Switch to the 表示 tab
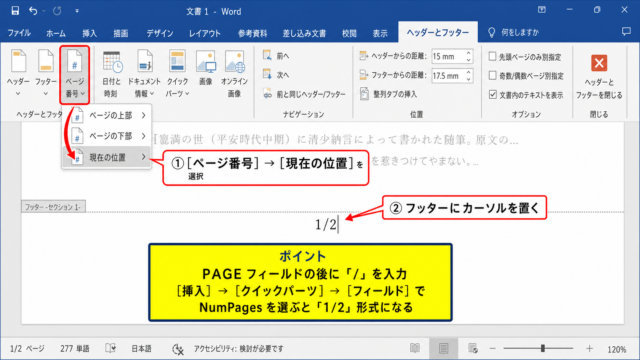 pos(380,33)
